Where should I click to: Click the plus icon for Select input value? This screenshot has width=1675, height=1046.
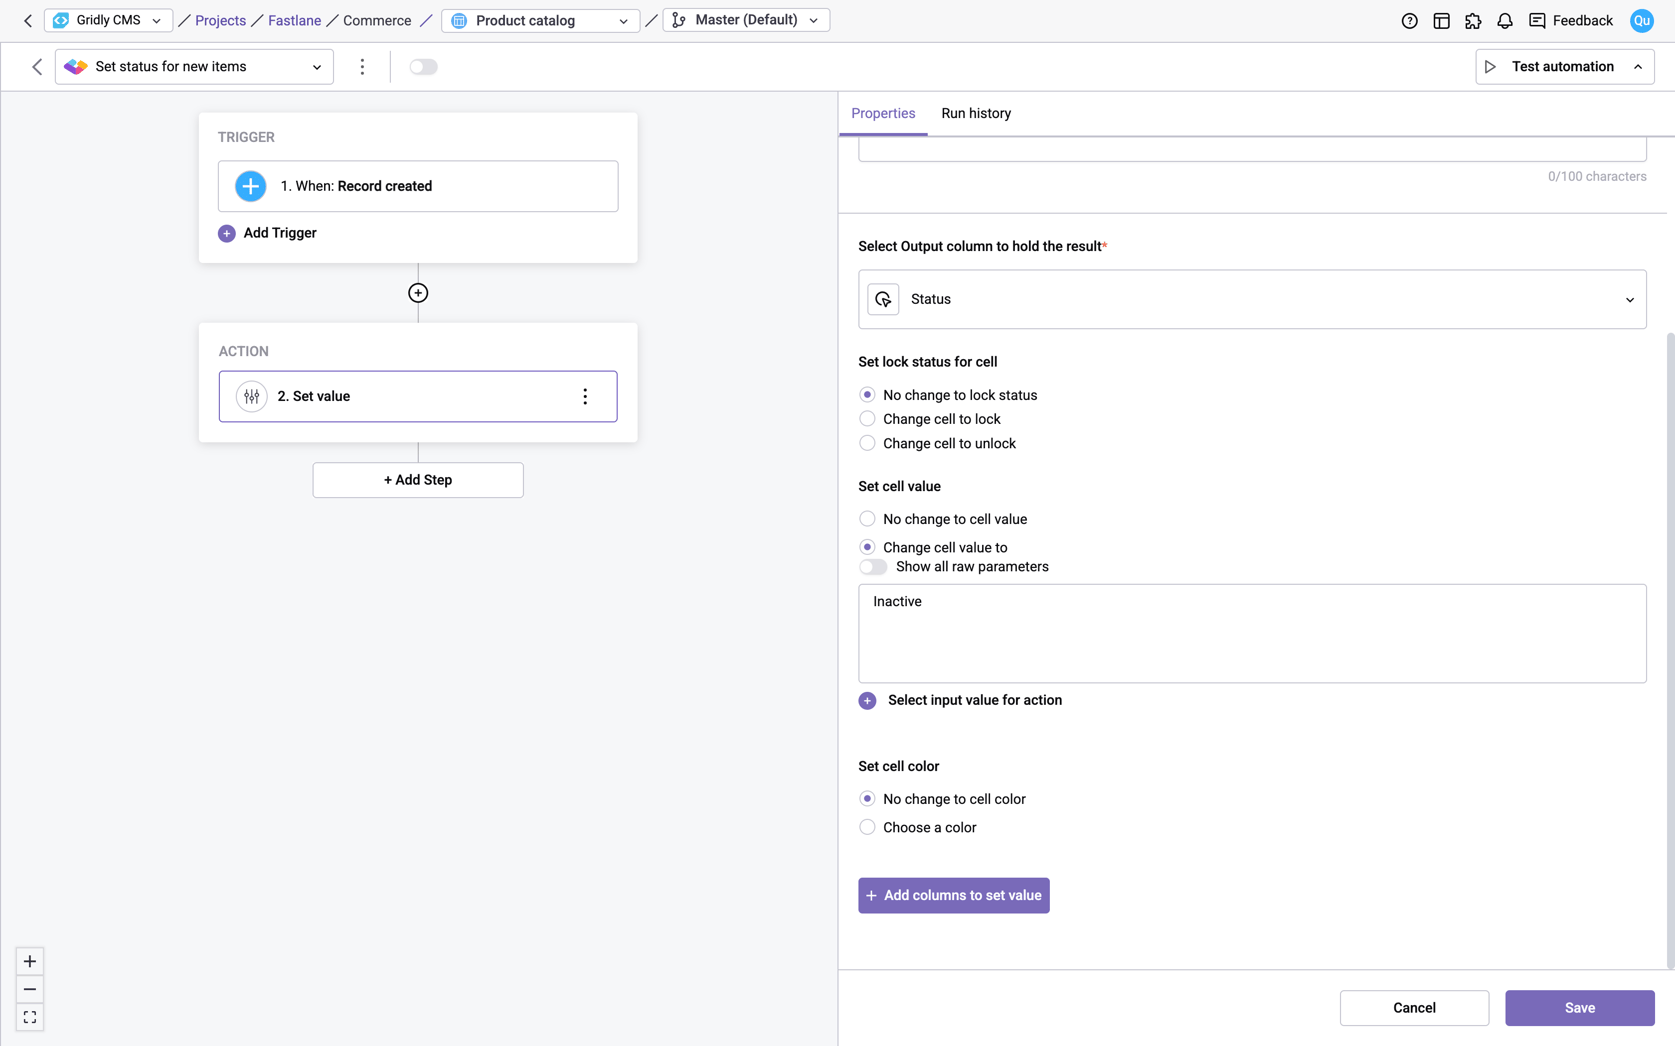coord(867,701)
